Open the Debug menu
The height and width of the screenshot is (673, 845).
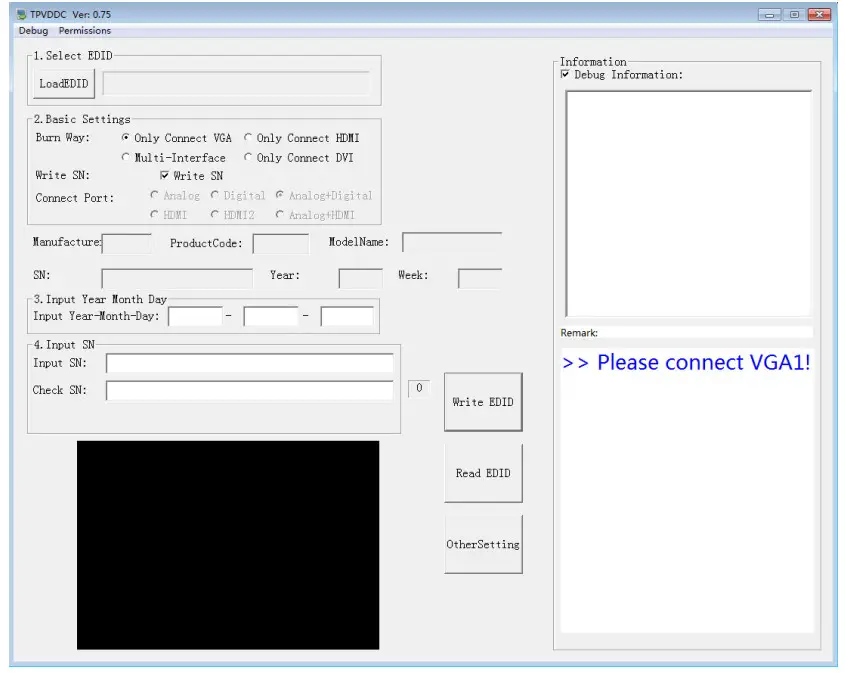(x=32, y=30)
